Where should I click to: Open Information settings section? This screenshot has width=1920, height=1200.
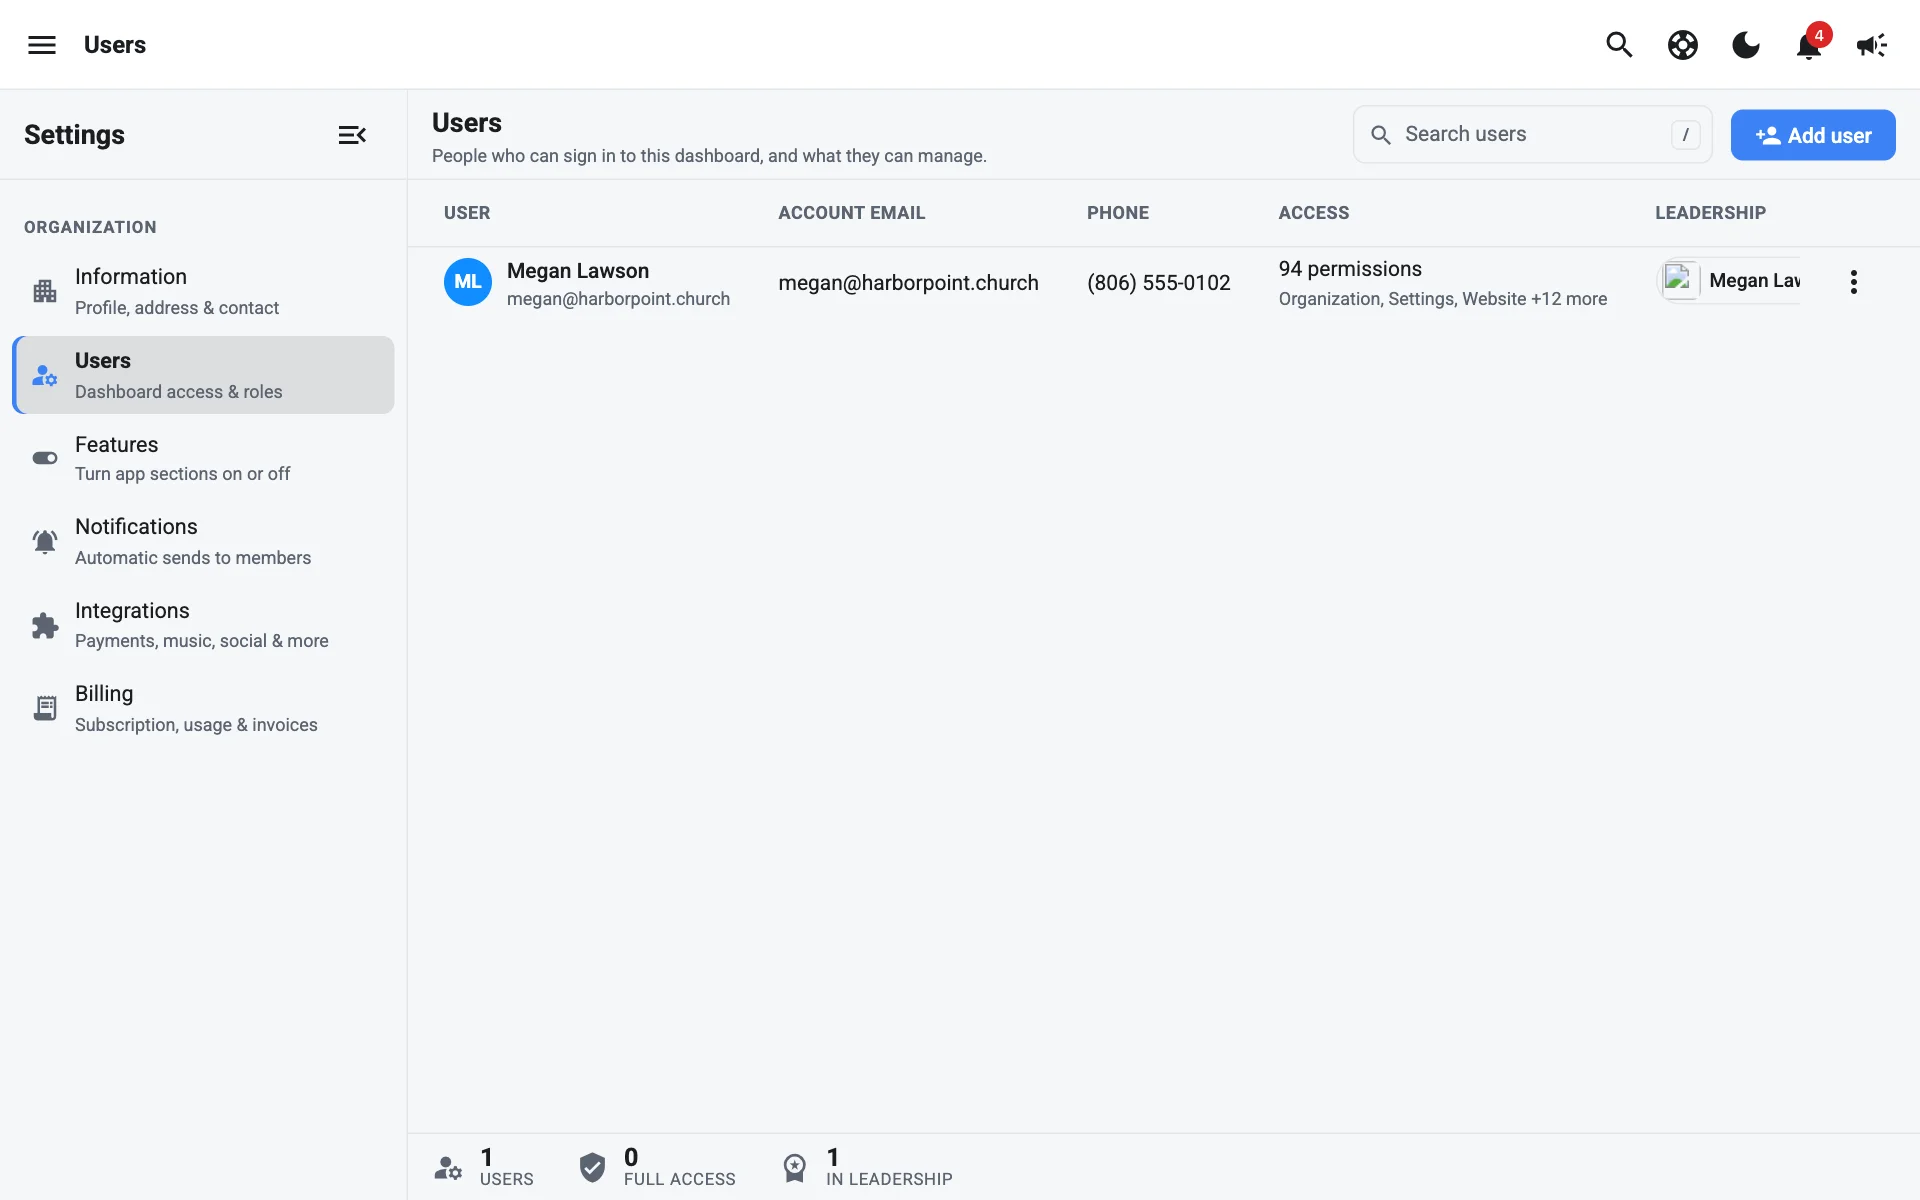203,291
